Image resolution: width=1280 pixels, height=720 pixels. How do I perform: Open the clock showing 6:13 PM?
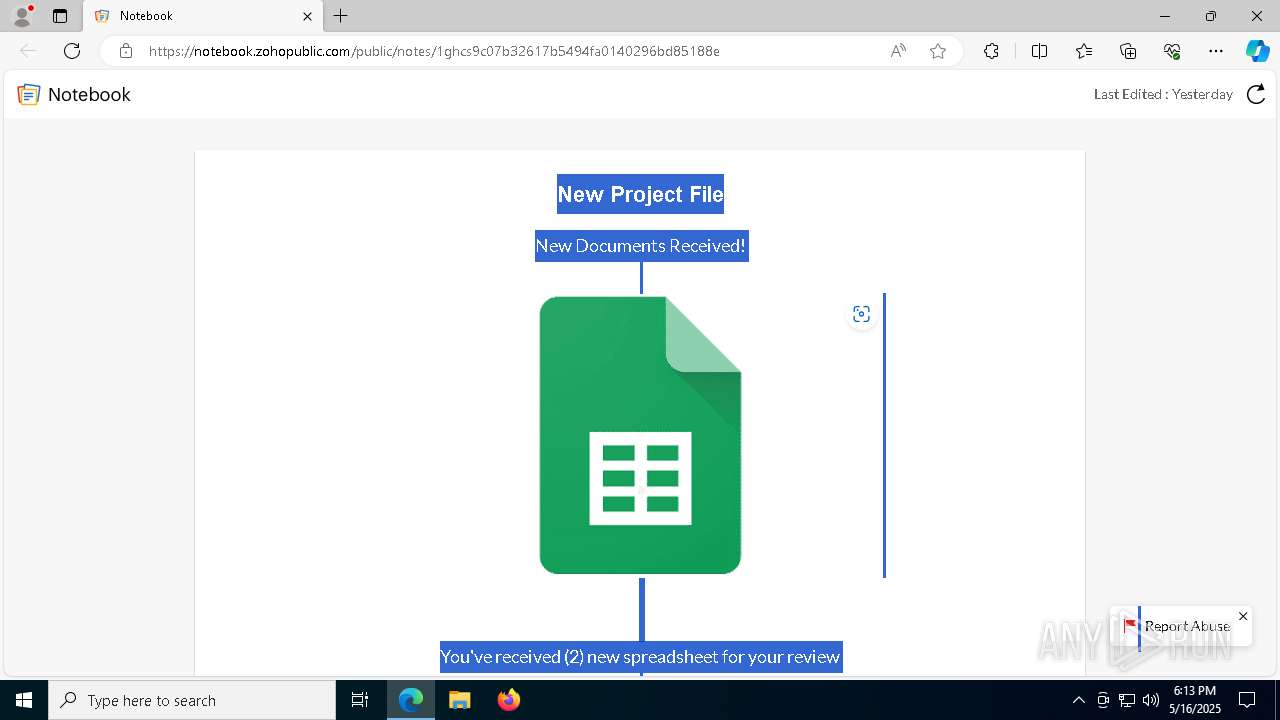[x=1195, y=700]
